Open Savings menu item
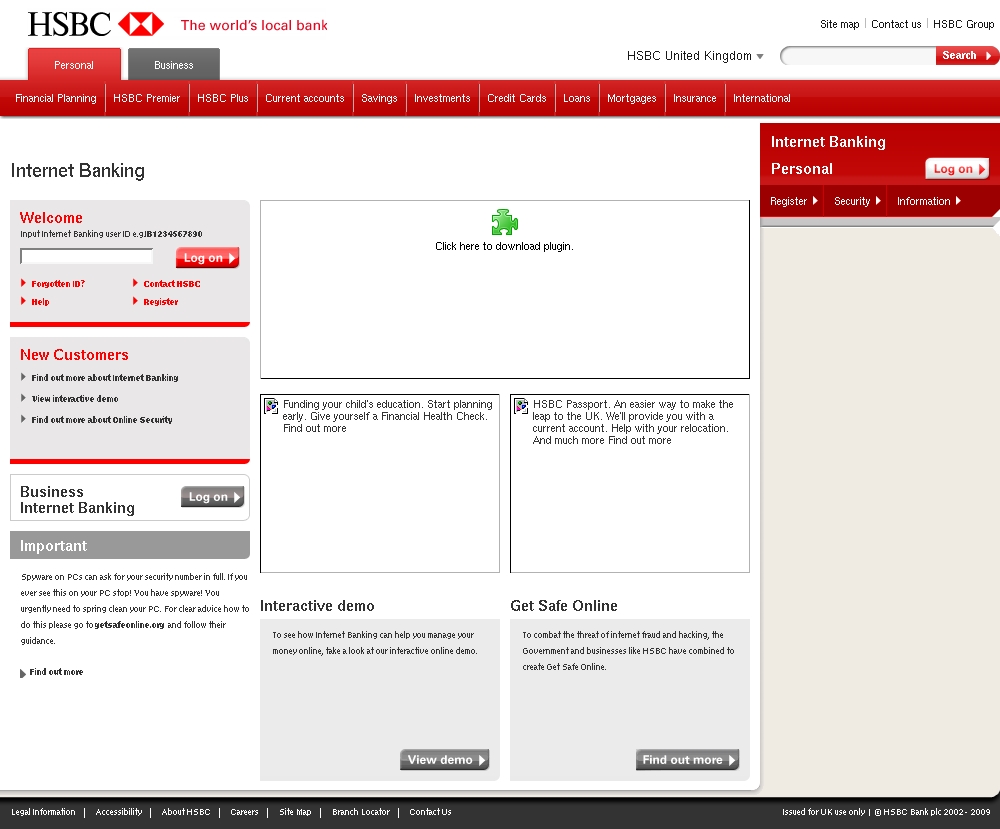 point(379,98)
